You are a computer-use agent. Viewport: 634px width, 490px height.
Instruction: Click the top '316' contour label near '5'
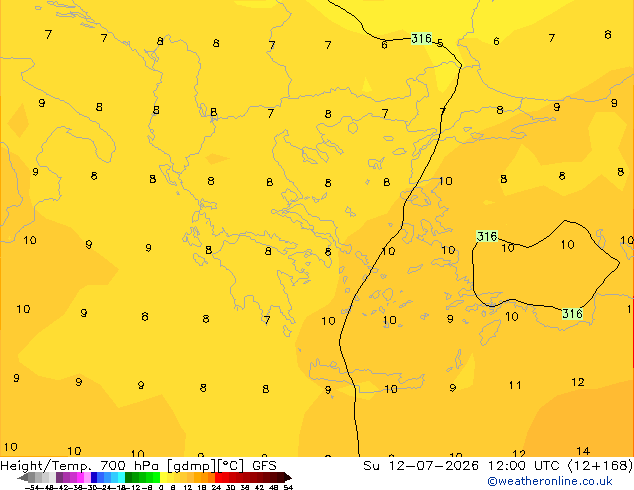pos(421,38)
